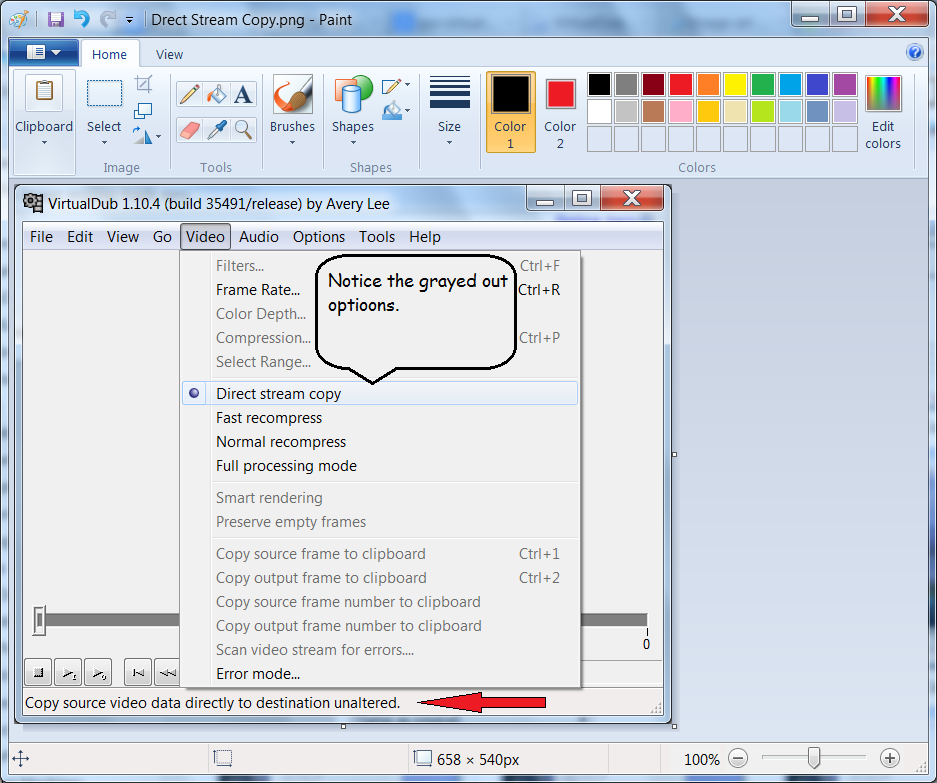Open the VirtualDub Go menu
Image resolution: width=937 pixels, height=783 pixels.
(163, 237)
